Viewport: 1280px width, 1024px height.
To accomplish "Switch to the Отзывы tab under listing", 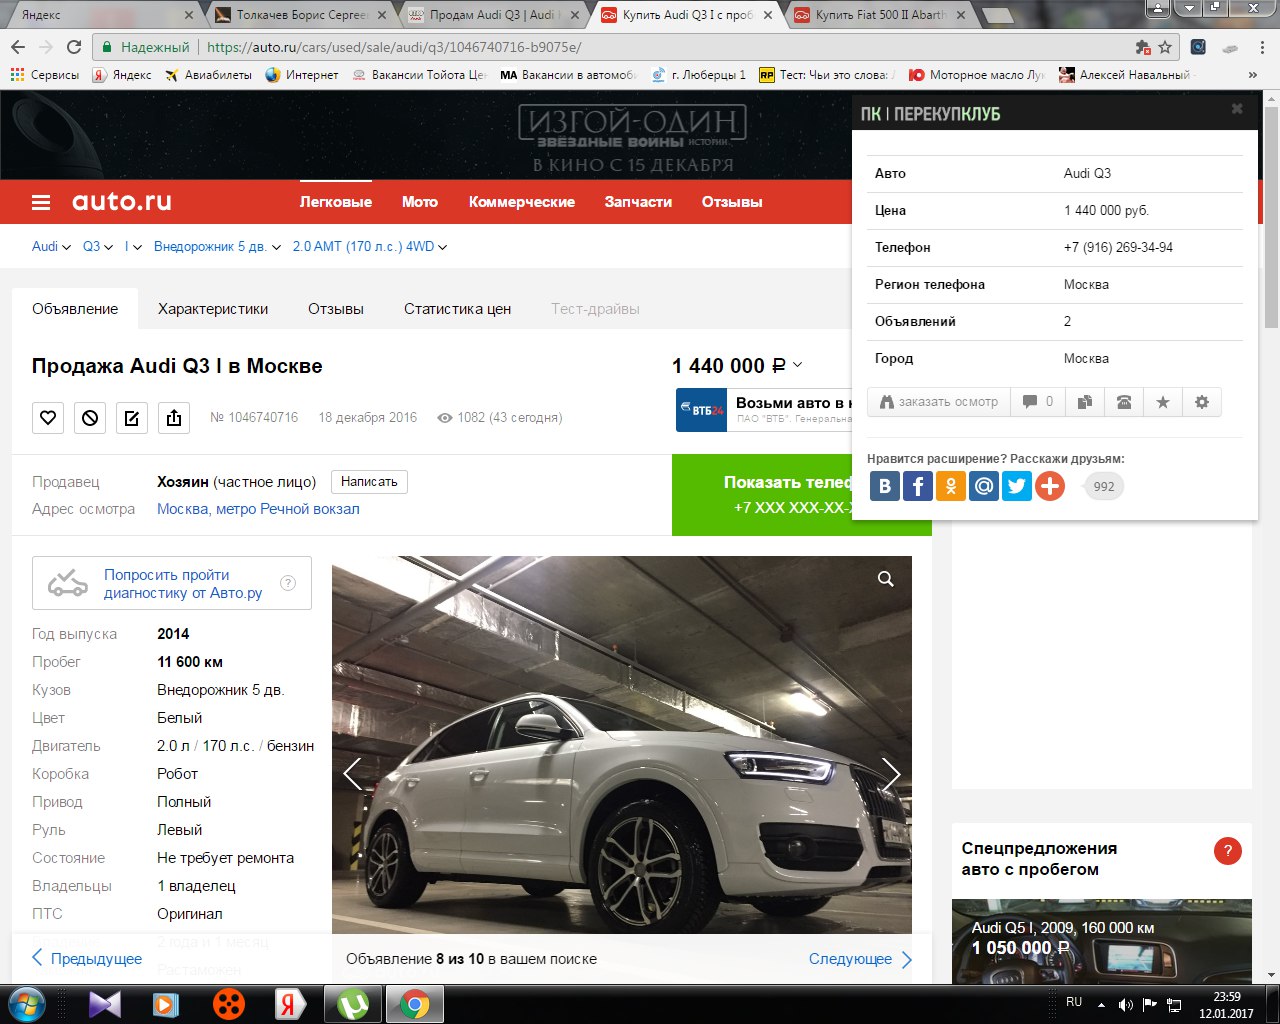I will 336,309.
